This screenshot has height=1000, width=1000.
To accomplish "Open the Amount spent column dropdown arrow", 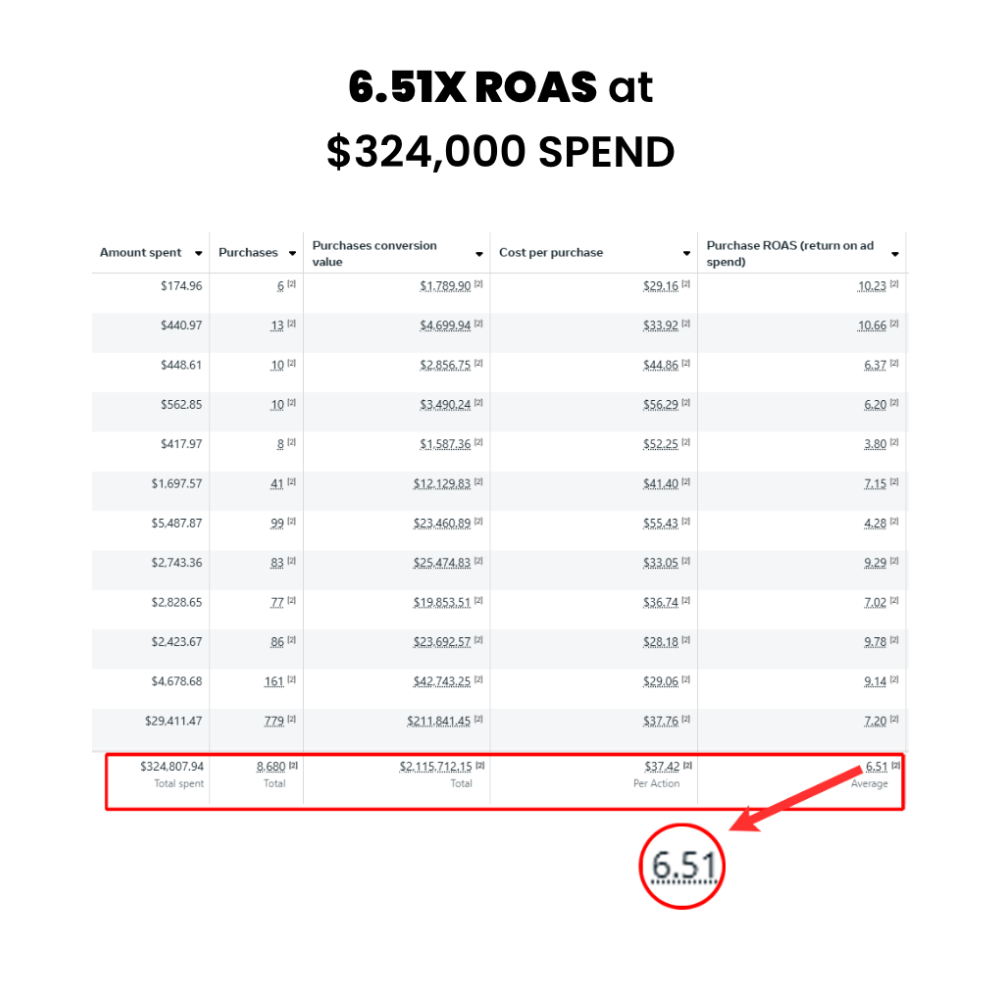I will click(199, 254).
